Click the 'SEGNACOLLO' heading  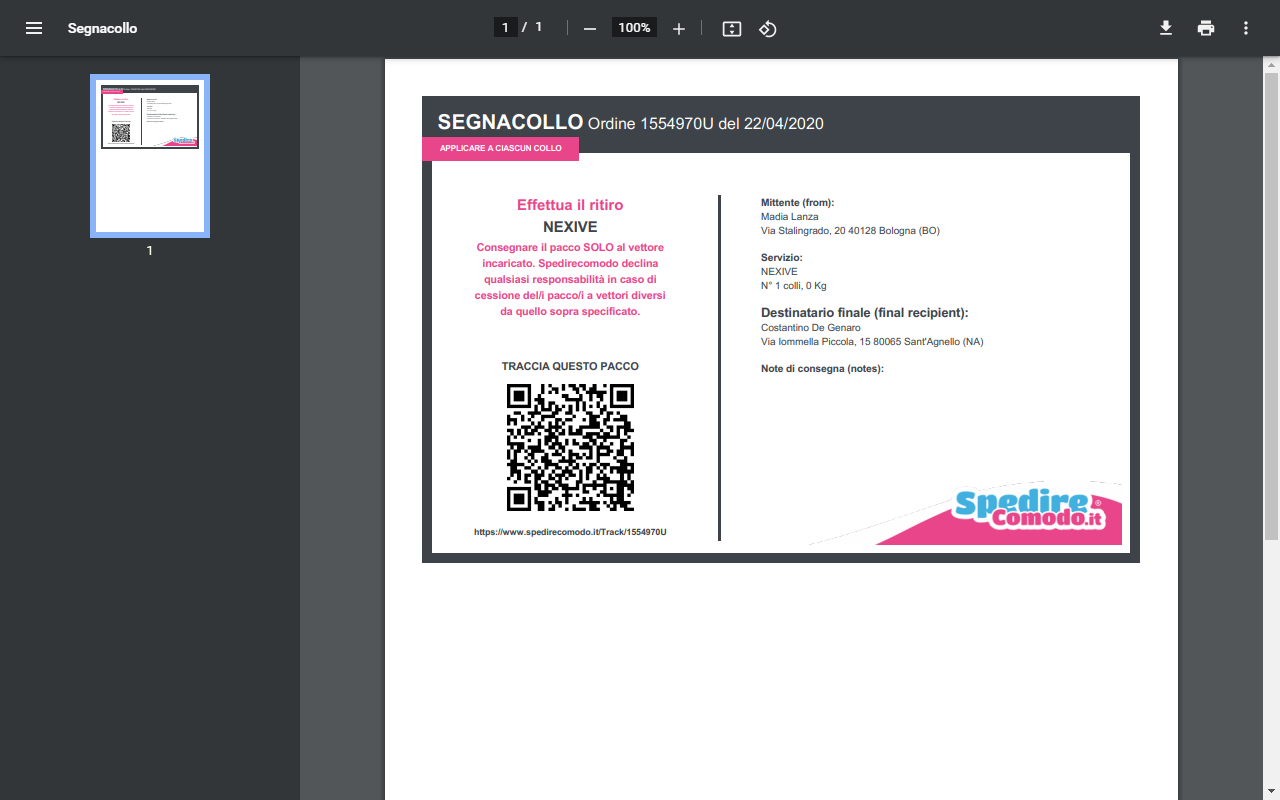(x=510, y=122)
